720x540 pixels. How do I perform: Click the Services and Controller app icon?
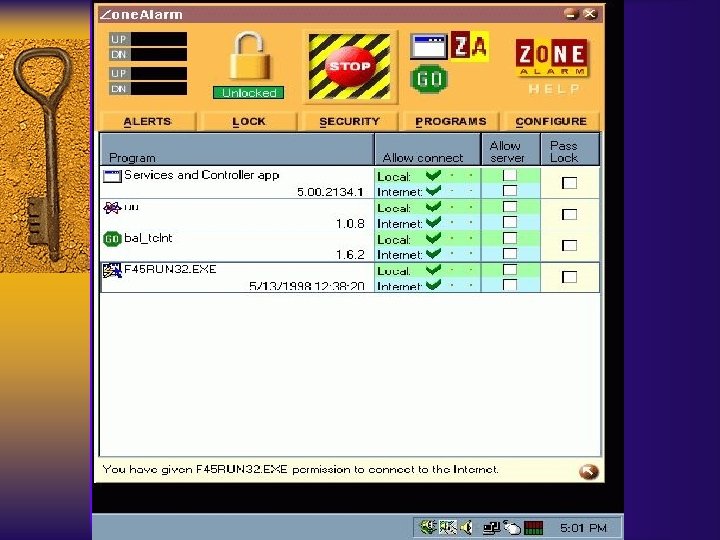[x=112, y=176]
